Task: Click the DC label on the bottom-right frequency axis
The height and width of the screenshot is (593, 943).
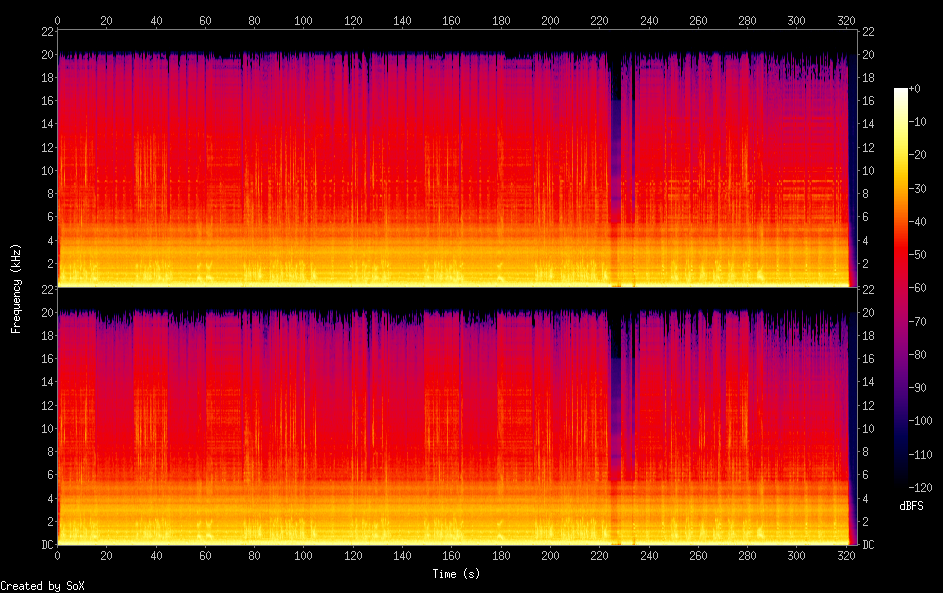Action: pyautogui.click(x=868, y=545)
